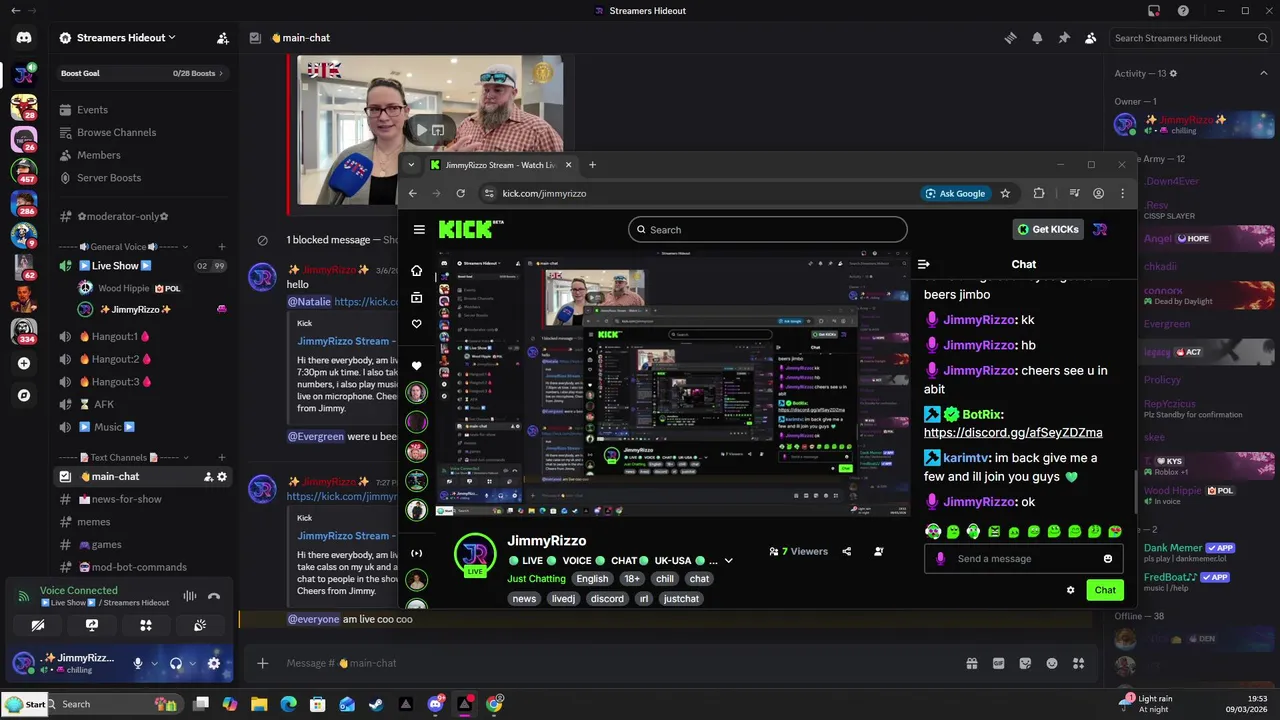This screenshot has height=720, width=1280.
Task: Invite people icon beside the server name
Action: tap(222, 38)
